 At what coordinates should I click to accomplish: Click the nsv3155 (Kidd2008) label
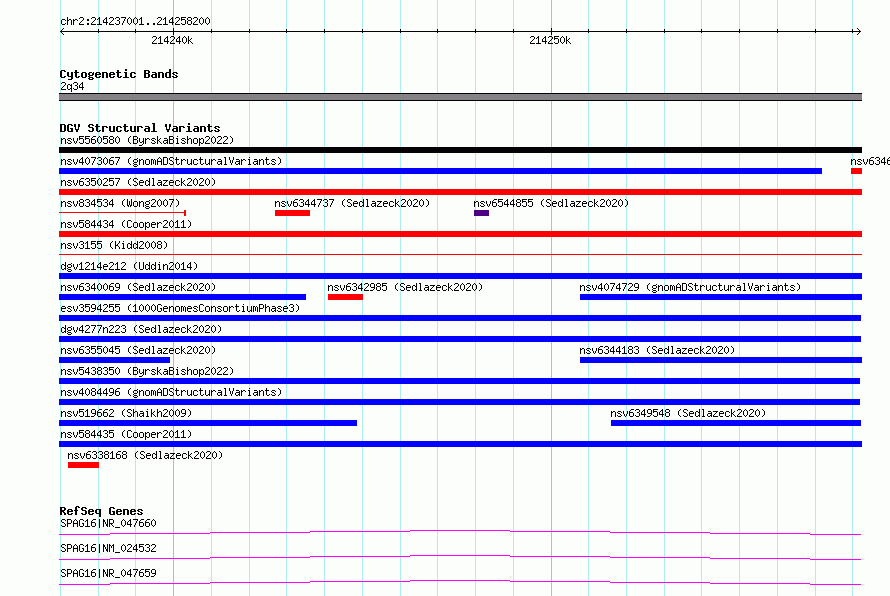[x=114, y=245]
